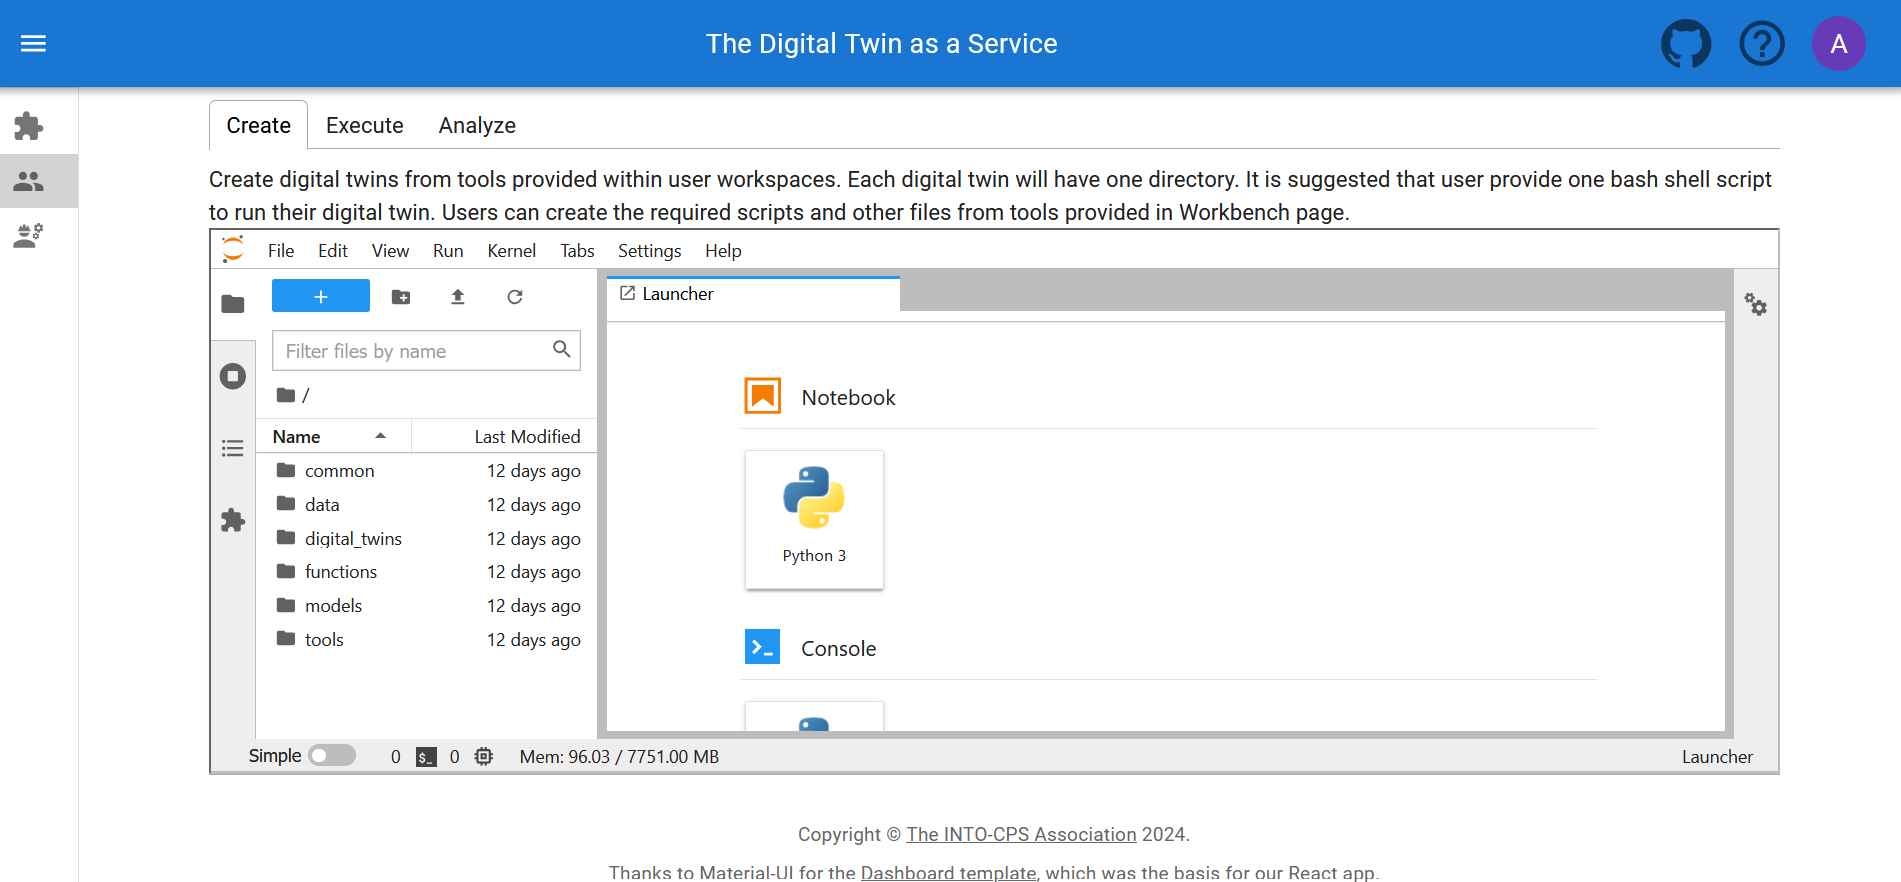The width and height of the screenshot is (1901, 882).
Task: Click the Jupyter logo icon
Action: click(233, 249)
